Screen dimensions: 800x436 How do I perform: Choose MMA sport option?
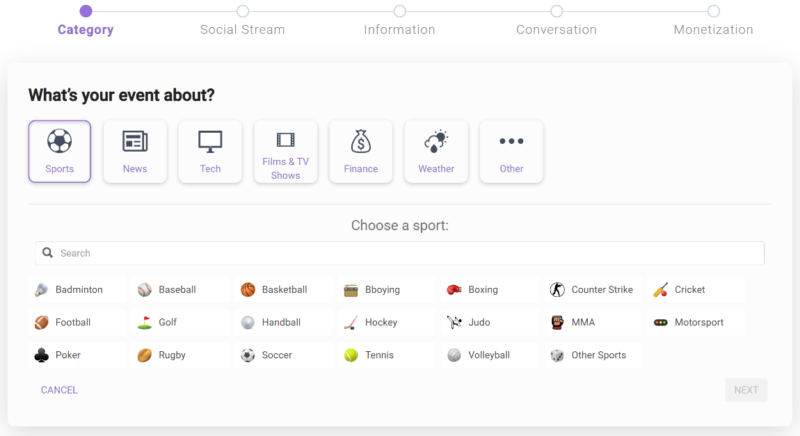(x=593, y=322)
